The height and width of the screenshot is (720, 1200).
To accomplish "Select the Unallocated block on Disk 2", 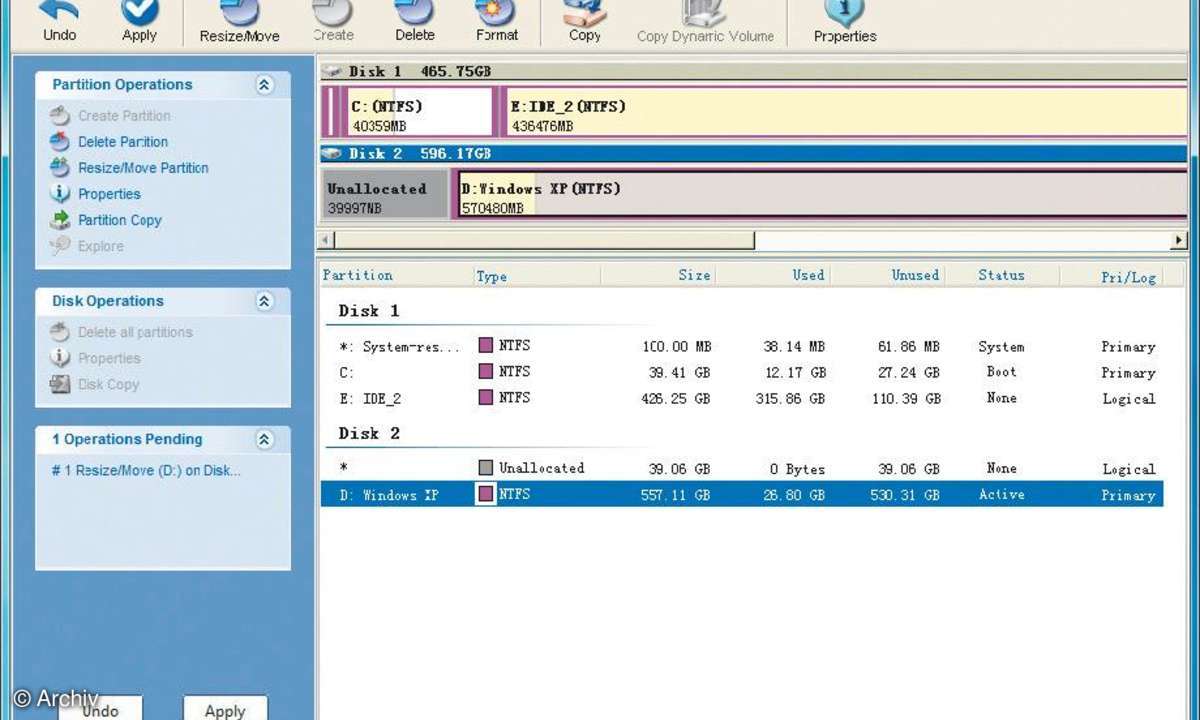I will point(386,194).
